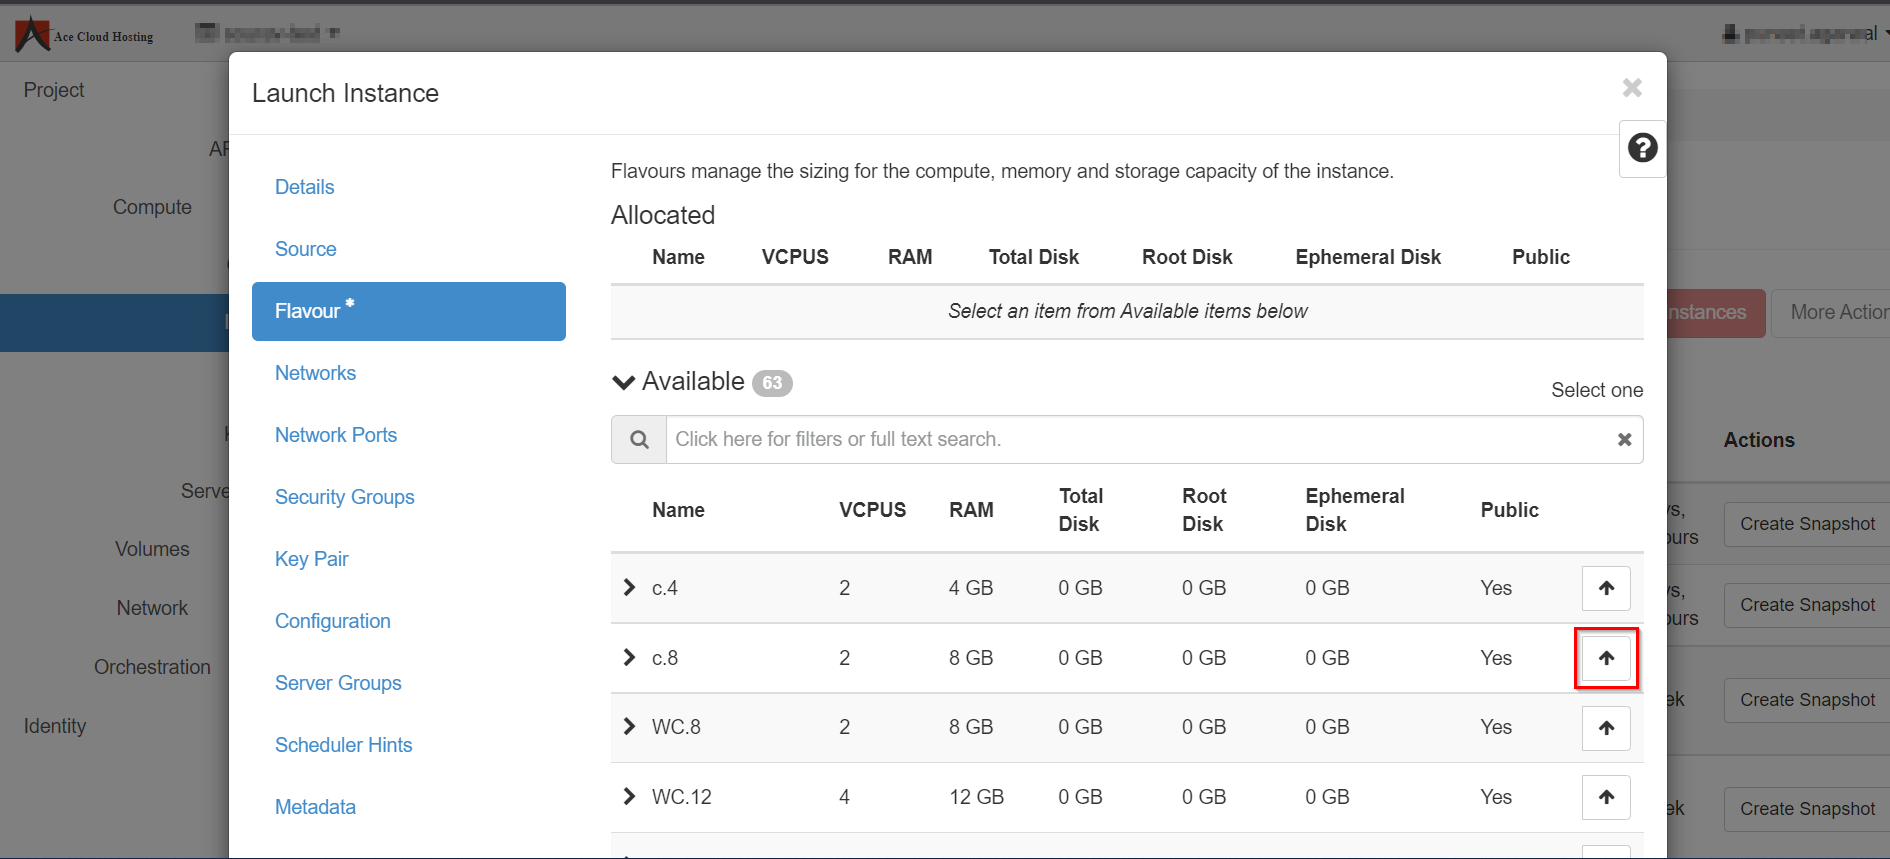Click the help question mark icon
1890x859 pixels.
pyautogui.click(x=1642, y=148)
